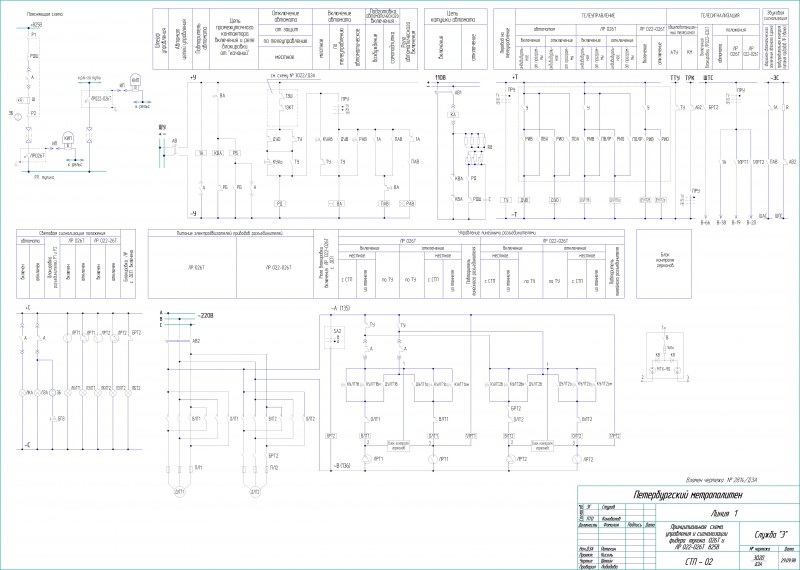Click the "ДЛТ2" motor symbol

pyautogui.click(x=256, y=492)
